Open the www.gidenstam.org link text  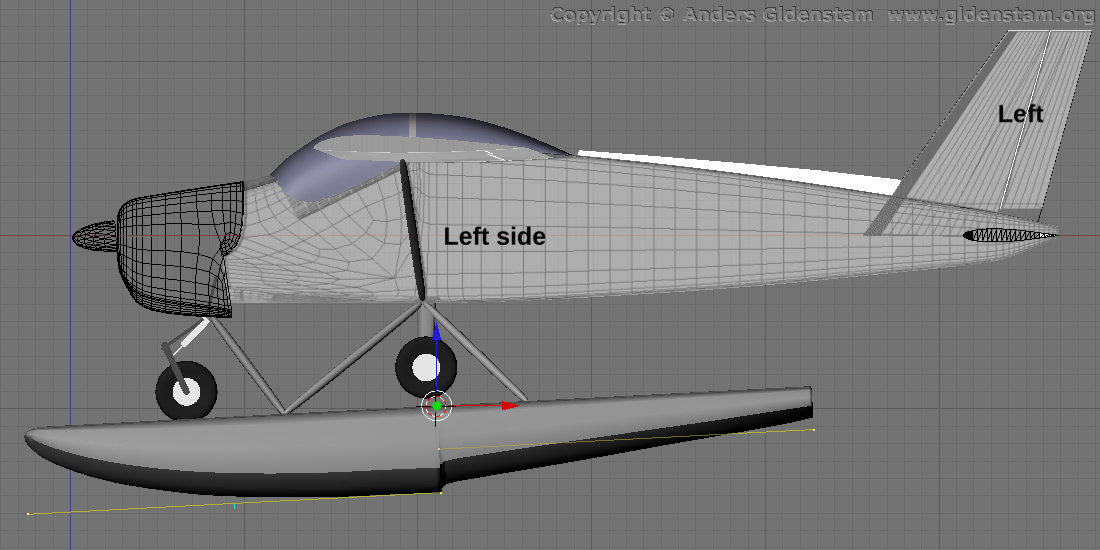[x=991, y=14]
